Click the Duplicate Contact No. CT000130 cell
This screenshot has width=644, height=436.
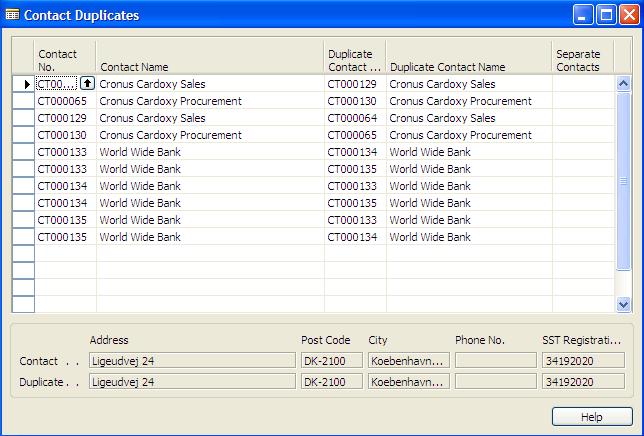tap(355, 101)
